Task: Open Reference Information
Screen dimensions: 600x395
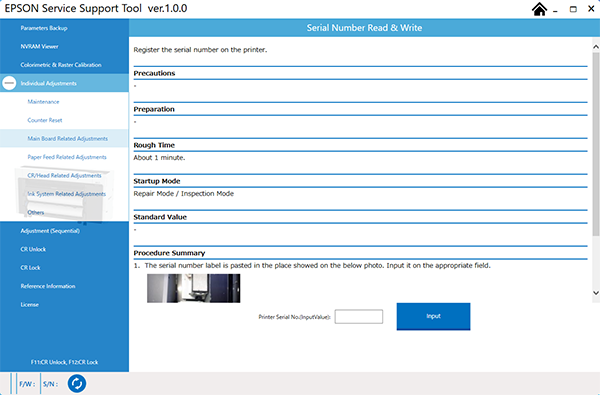Action: click(x=48, y=286)
